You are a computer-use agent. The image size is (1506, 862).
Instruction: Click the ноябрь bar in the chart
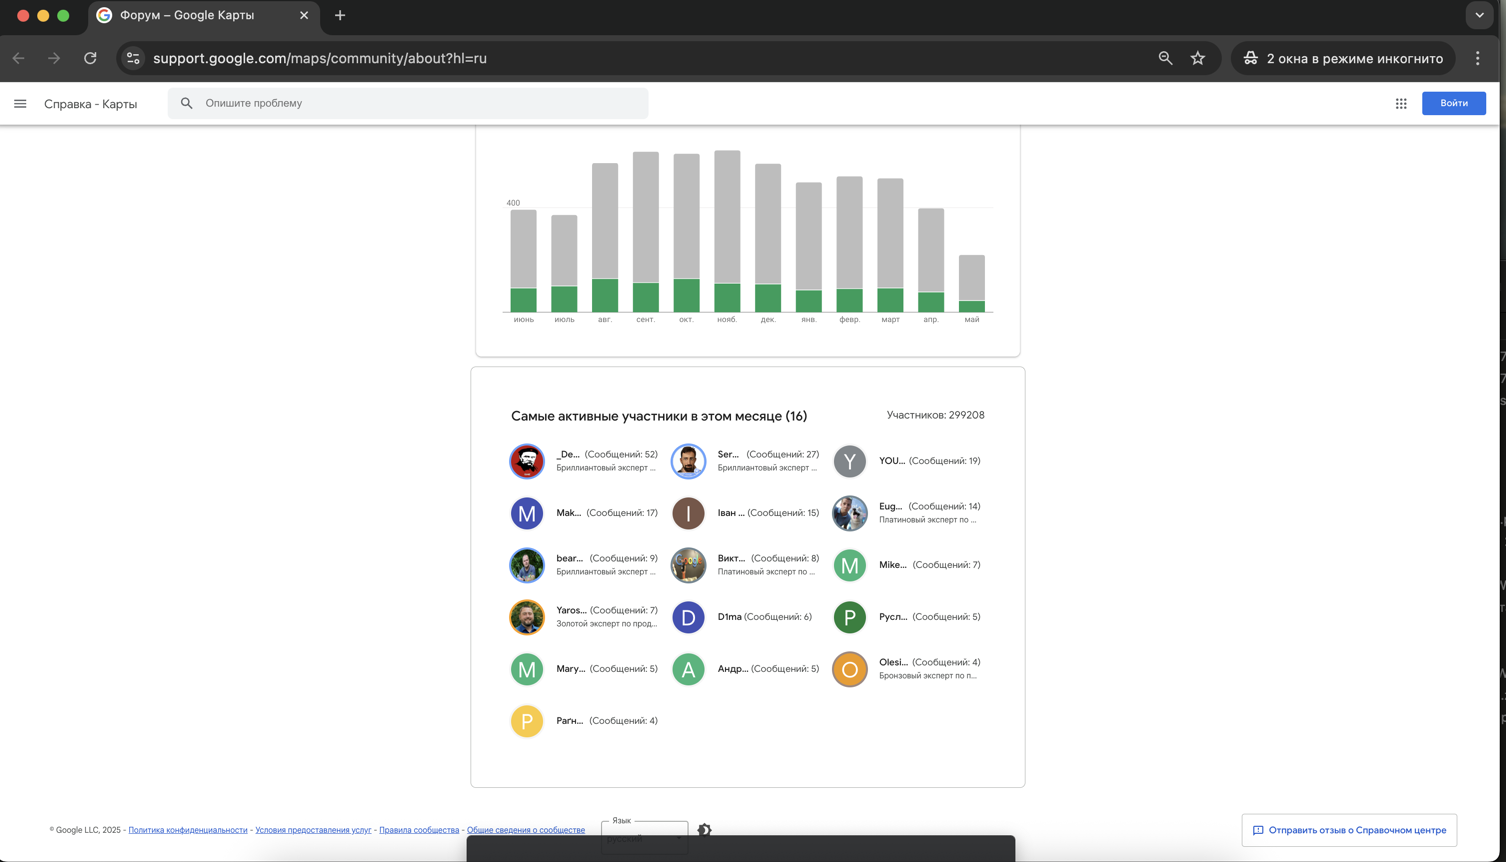click(x=727, y=231)
